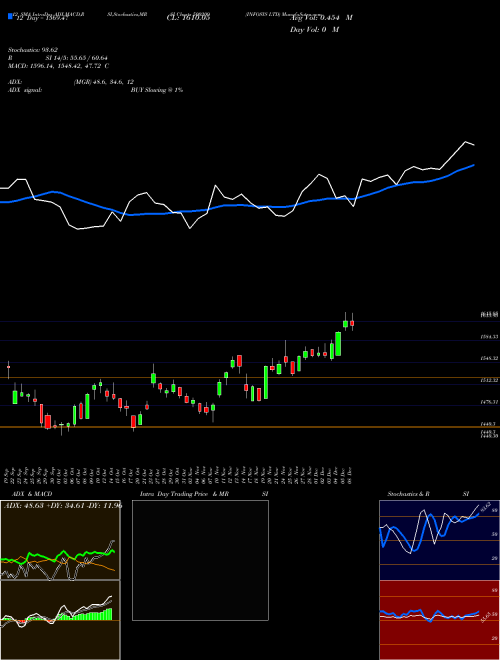Viewport: 500px width, 660px height.
Task: Click the last red candlestick on the chart
Action: 352,323
